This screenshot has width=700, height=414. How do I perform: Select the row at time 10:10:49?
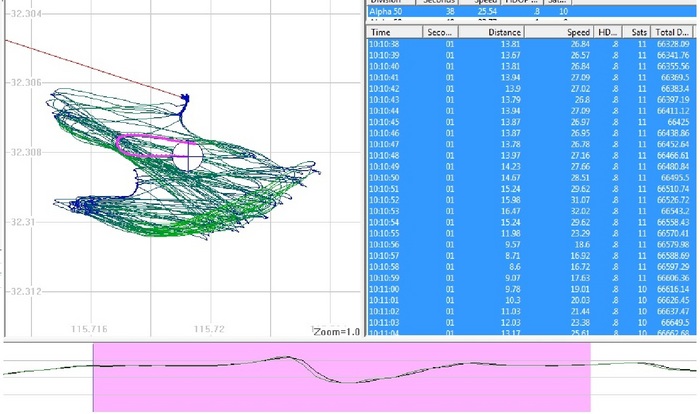pos(531,167)
